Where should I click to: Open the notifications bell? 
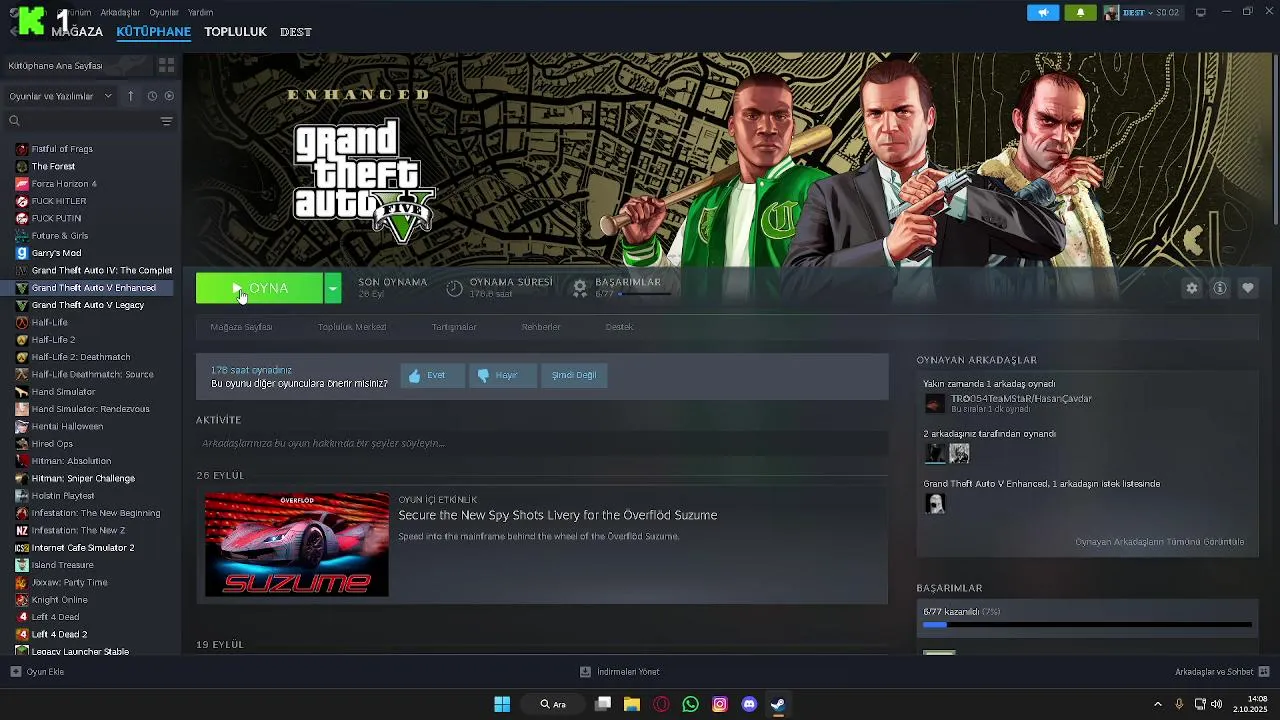(x=1080, y=13)
